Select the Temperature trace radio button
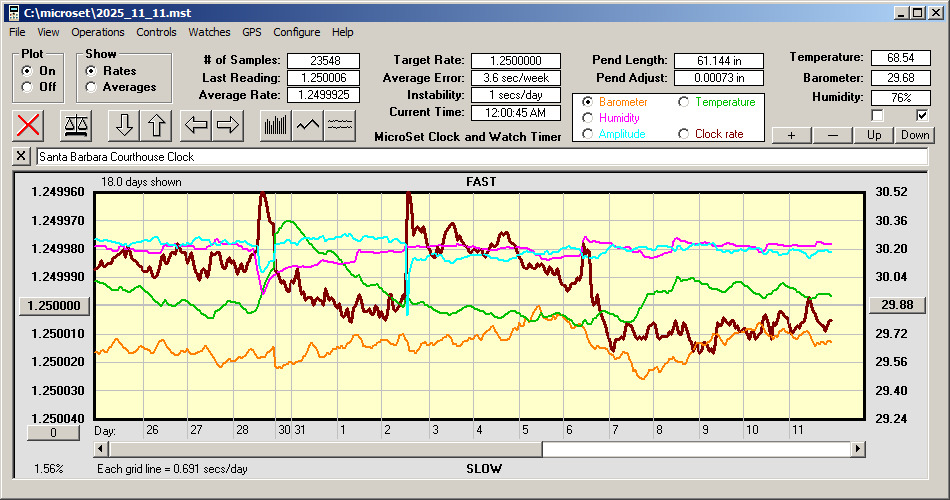Image resolution: width=950 pixels, height=500 pixels. click(x=685, y=102)
